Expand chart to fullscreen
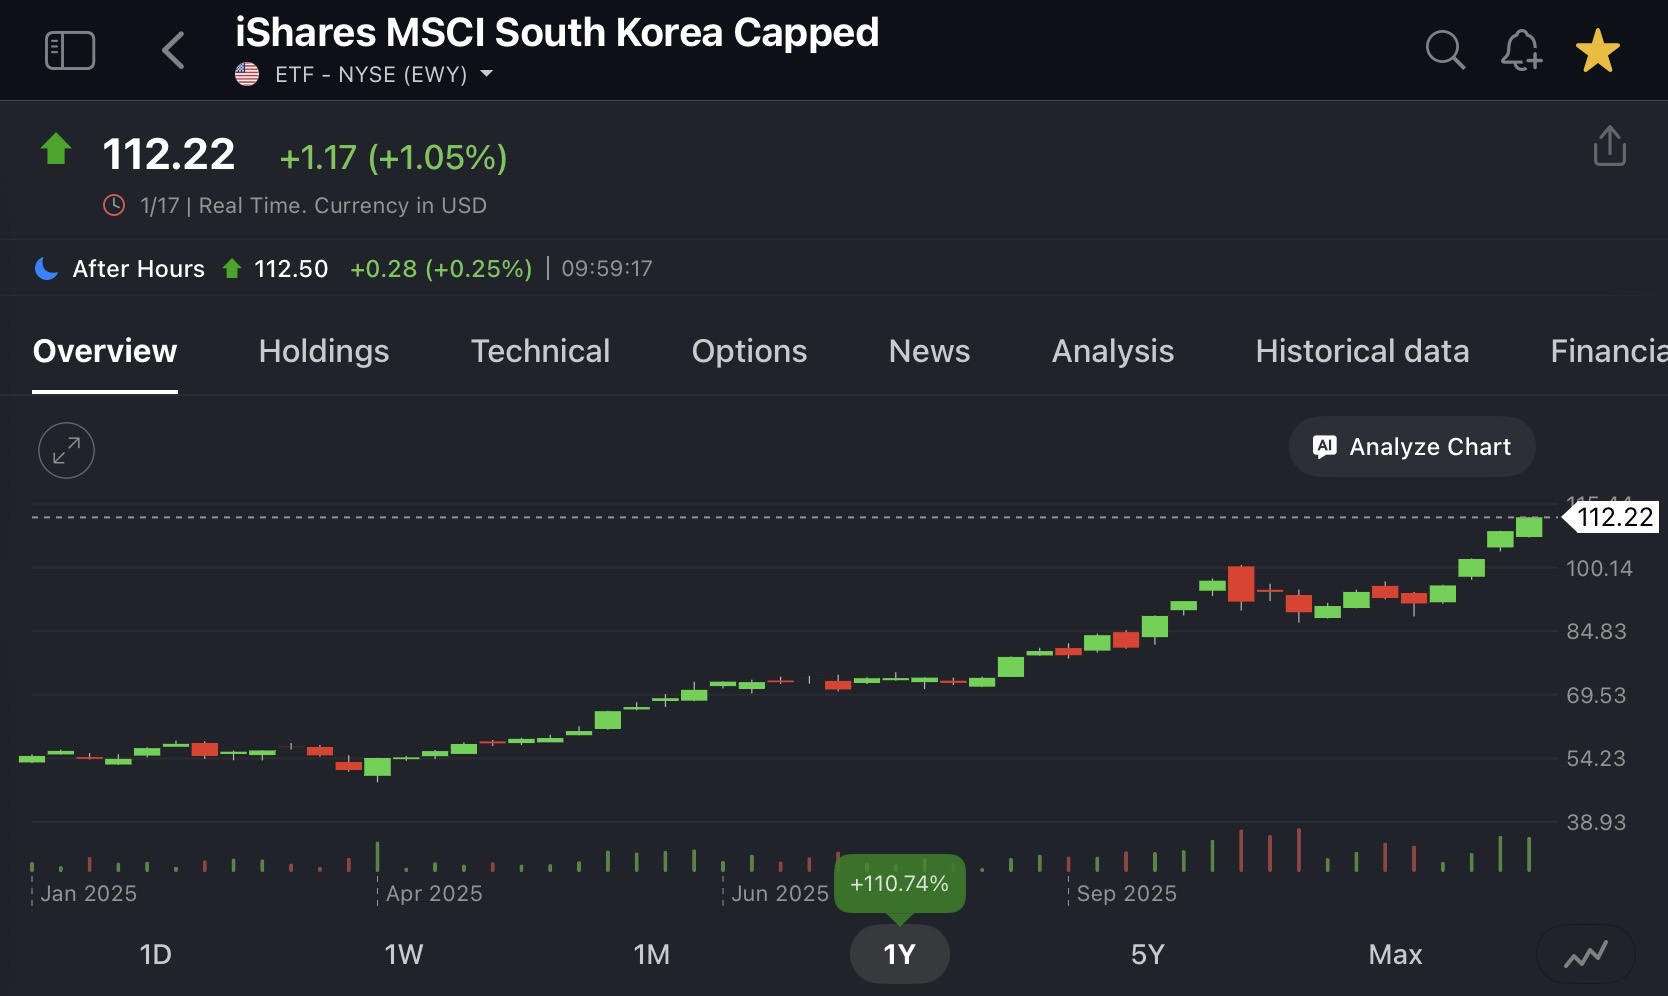 (66, 451)
